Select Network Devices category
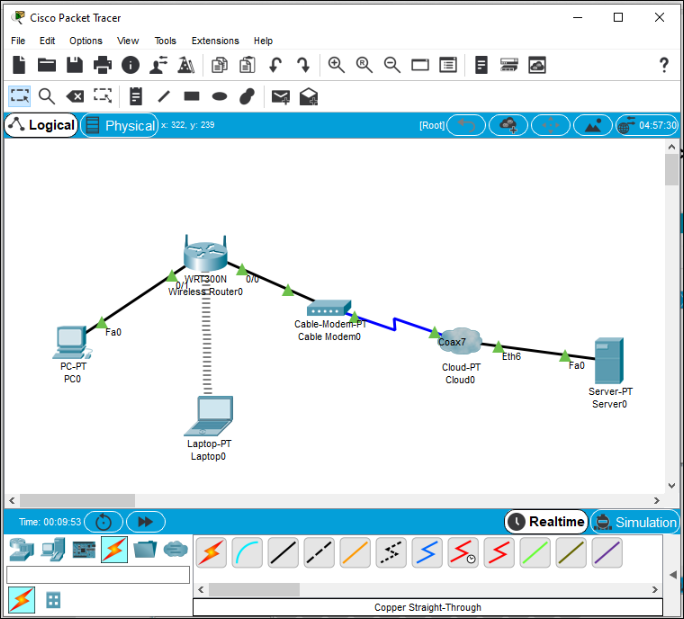684x619 pixels. 21,550
